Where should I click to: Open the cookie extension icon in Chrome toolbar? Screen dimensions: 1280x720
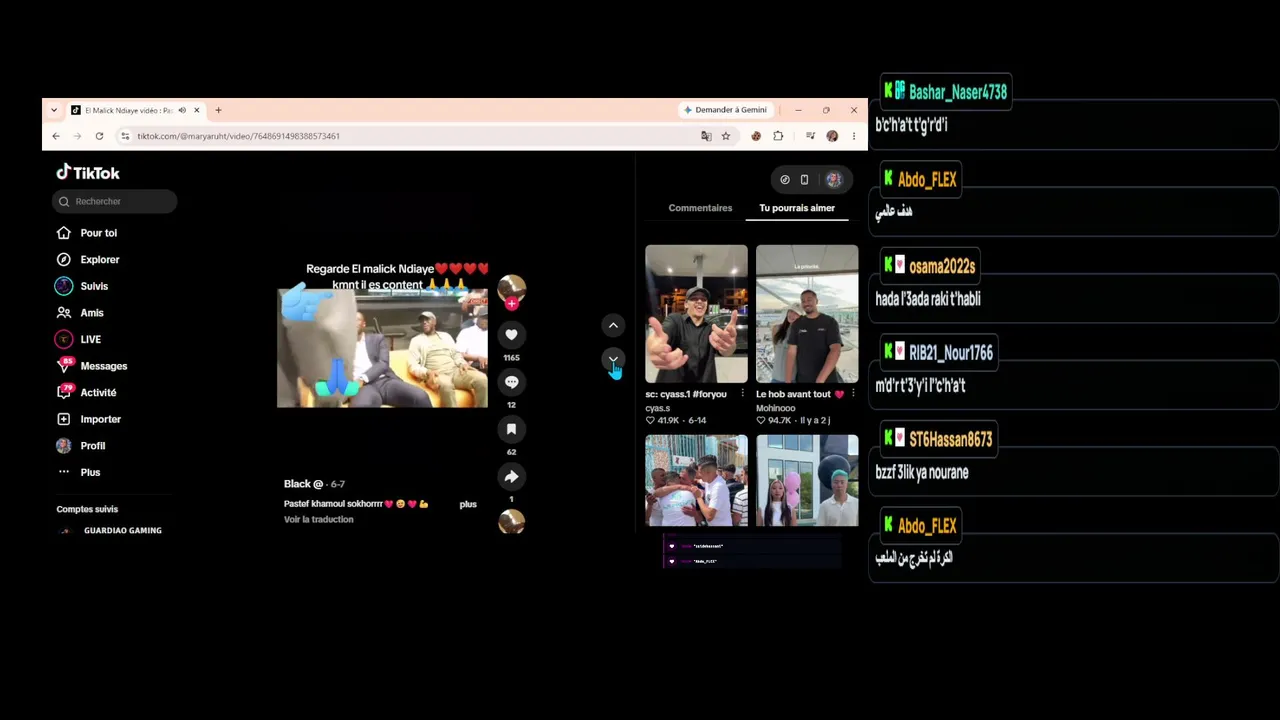coord(756,136)
